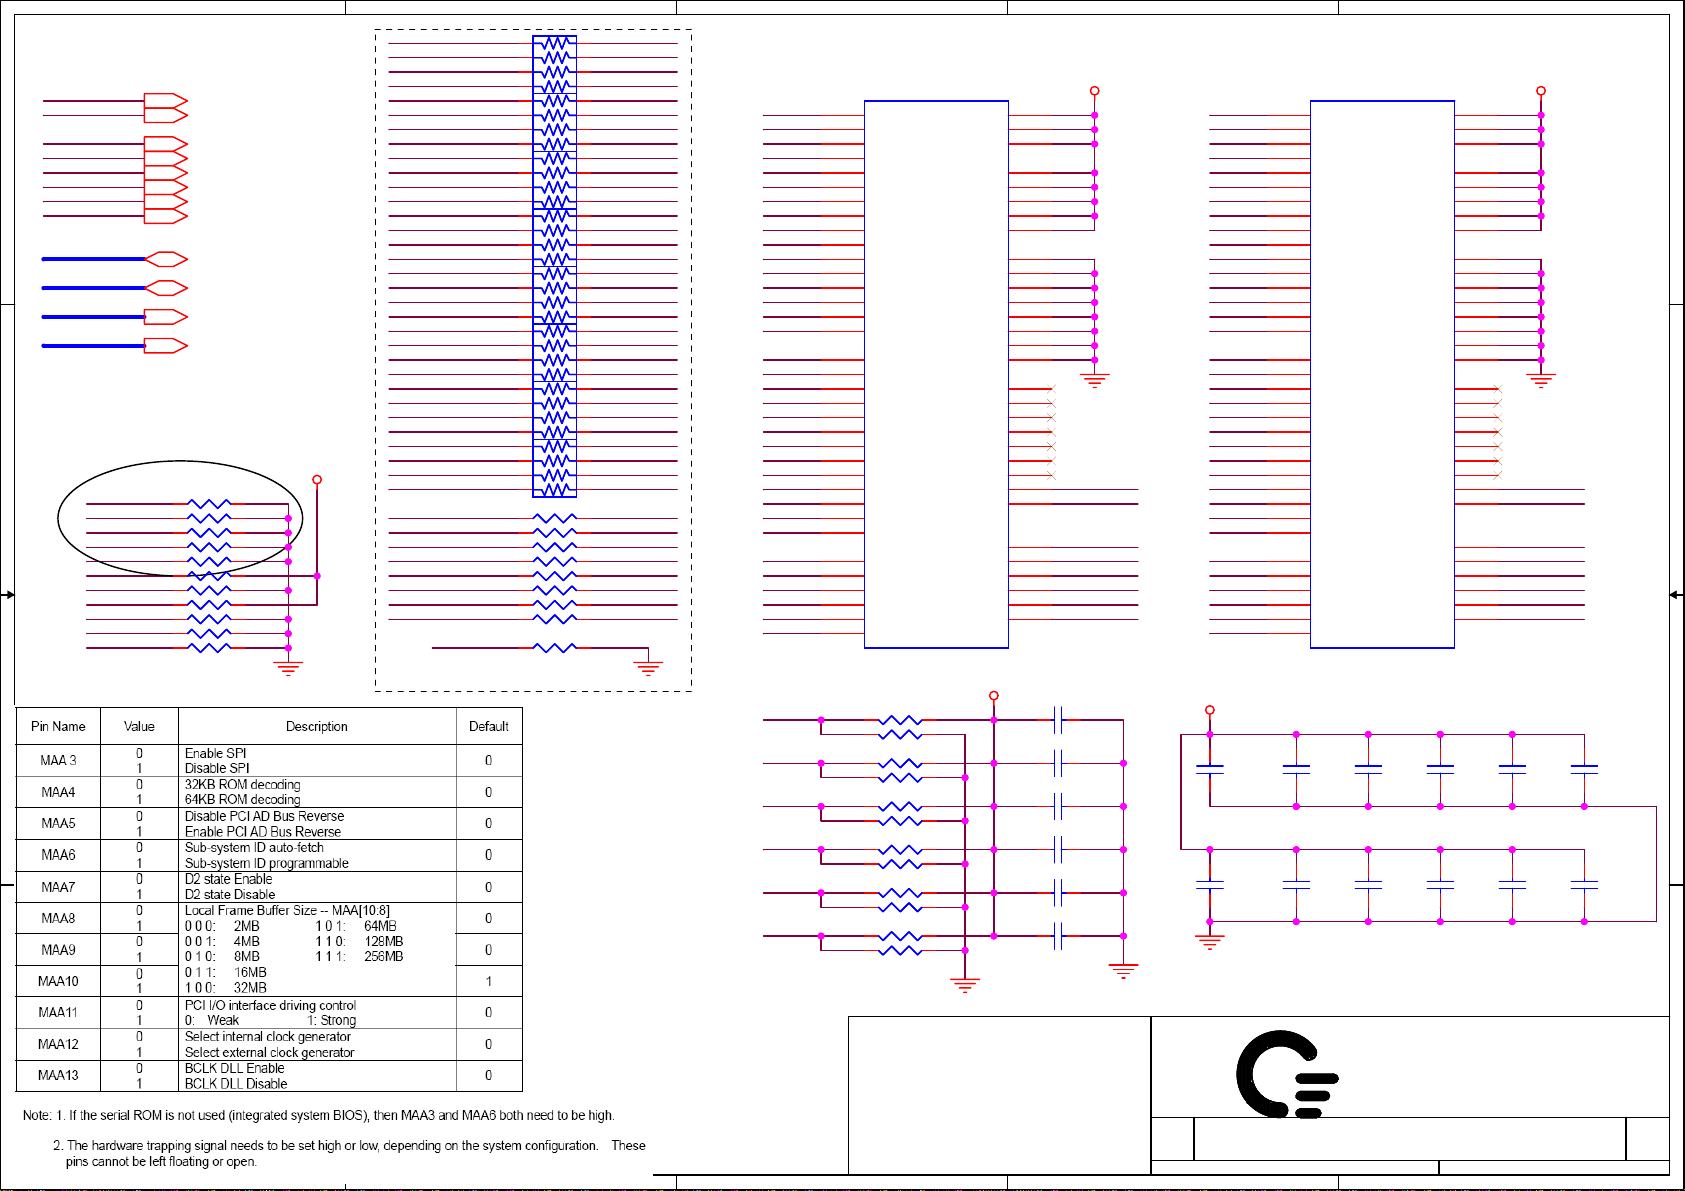Select the 'MAA12' pin name cell
The image size is (1685, 1191).
pyautogui.click(x=58, y=1045)
